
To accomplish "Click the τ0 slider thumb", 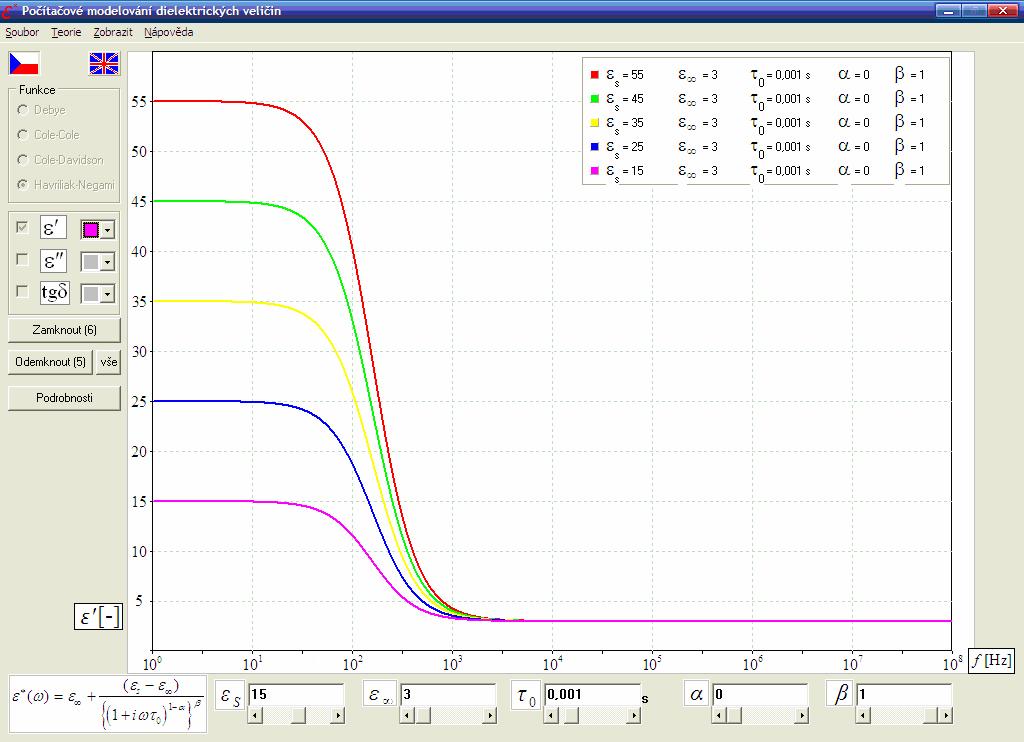I will [572, 716].
